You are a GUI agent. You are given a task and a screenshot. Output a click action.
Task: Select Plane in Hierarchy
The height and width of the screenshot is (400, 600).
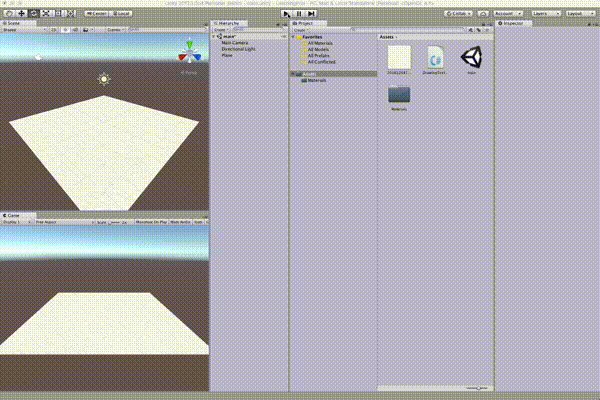pyautogui.click(x=227, y=55)
